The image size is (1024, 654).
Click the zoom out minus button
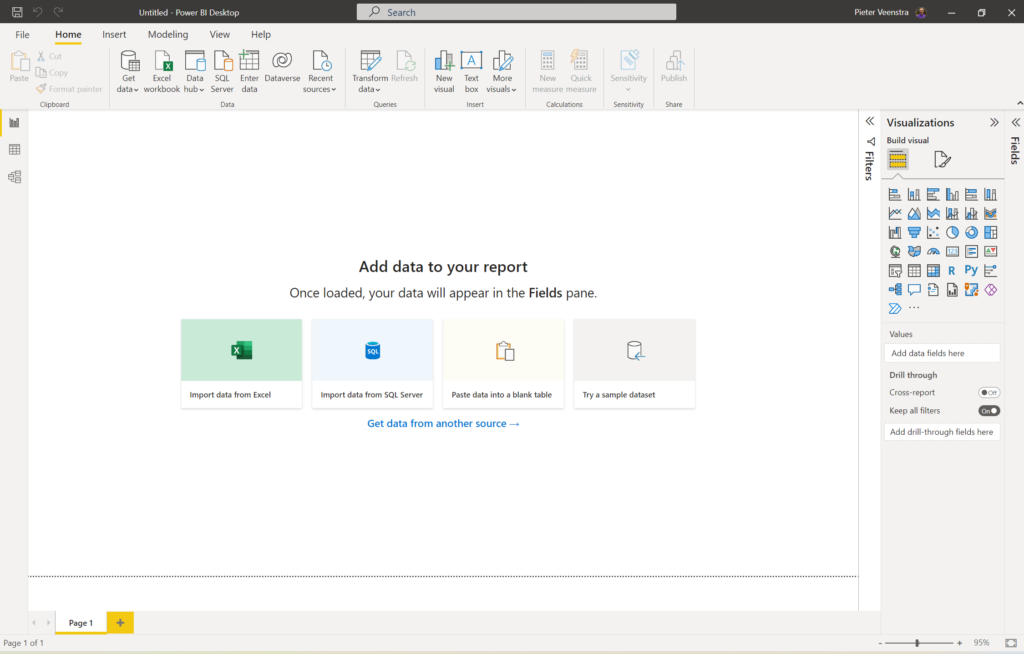[880, 643]
